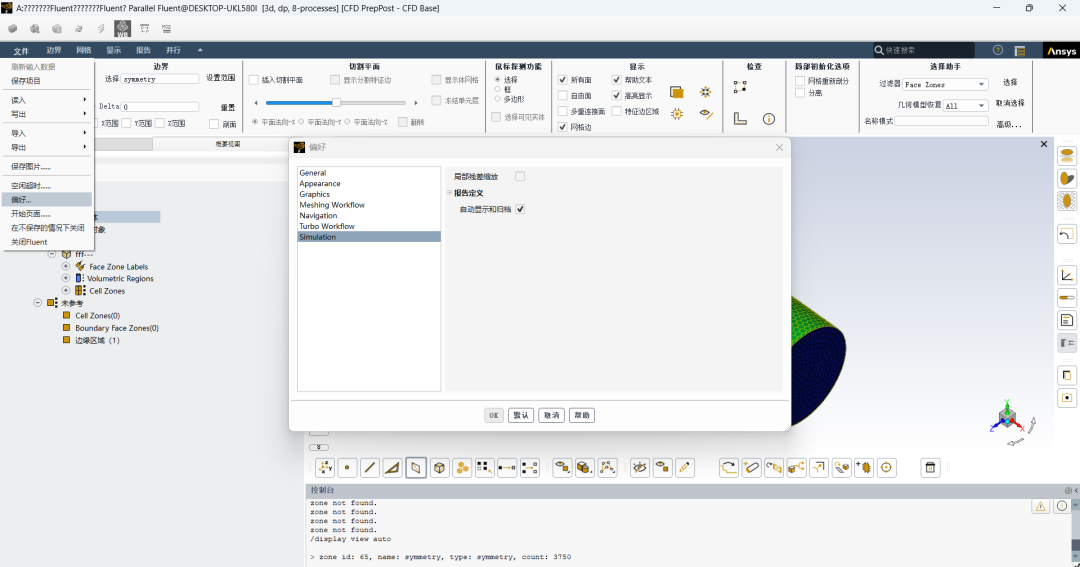The width and height of the screenshot is (1080, 567).
Task: Click the console warning triangle icon
Action: [1040, 506]
